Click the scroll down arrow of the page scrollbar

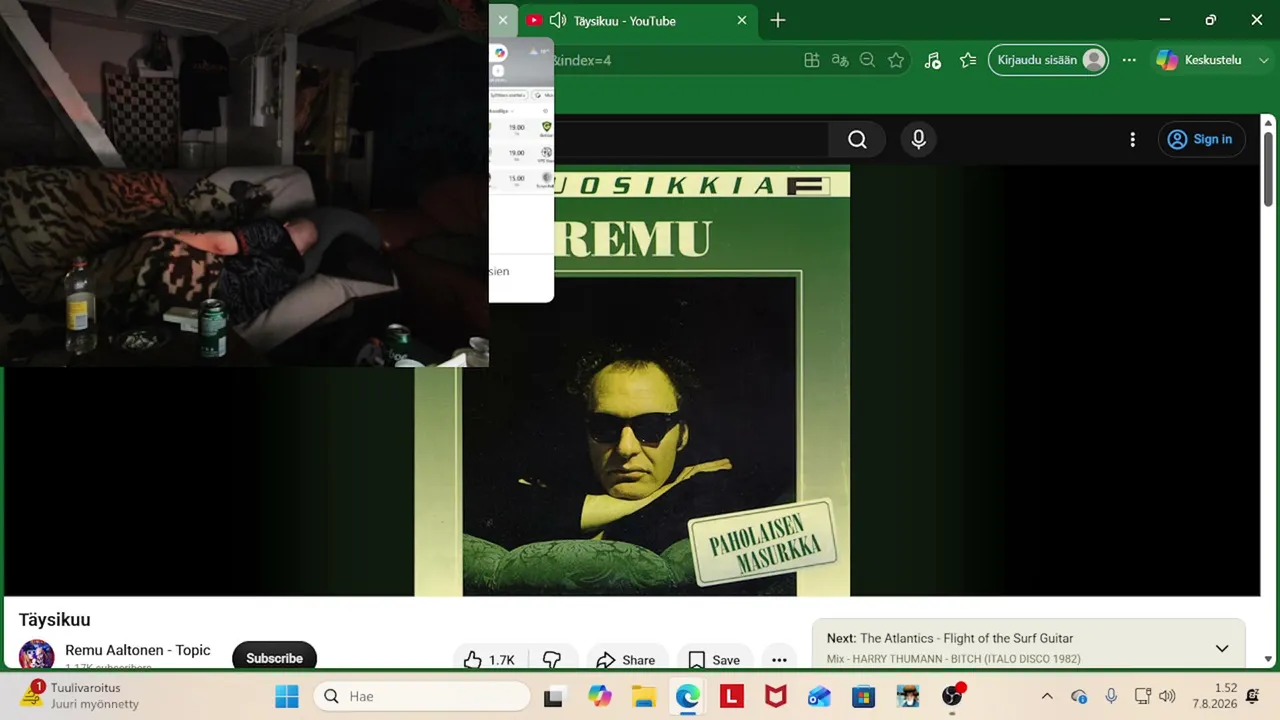1268,659
